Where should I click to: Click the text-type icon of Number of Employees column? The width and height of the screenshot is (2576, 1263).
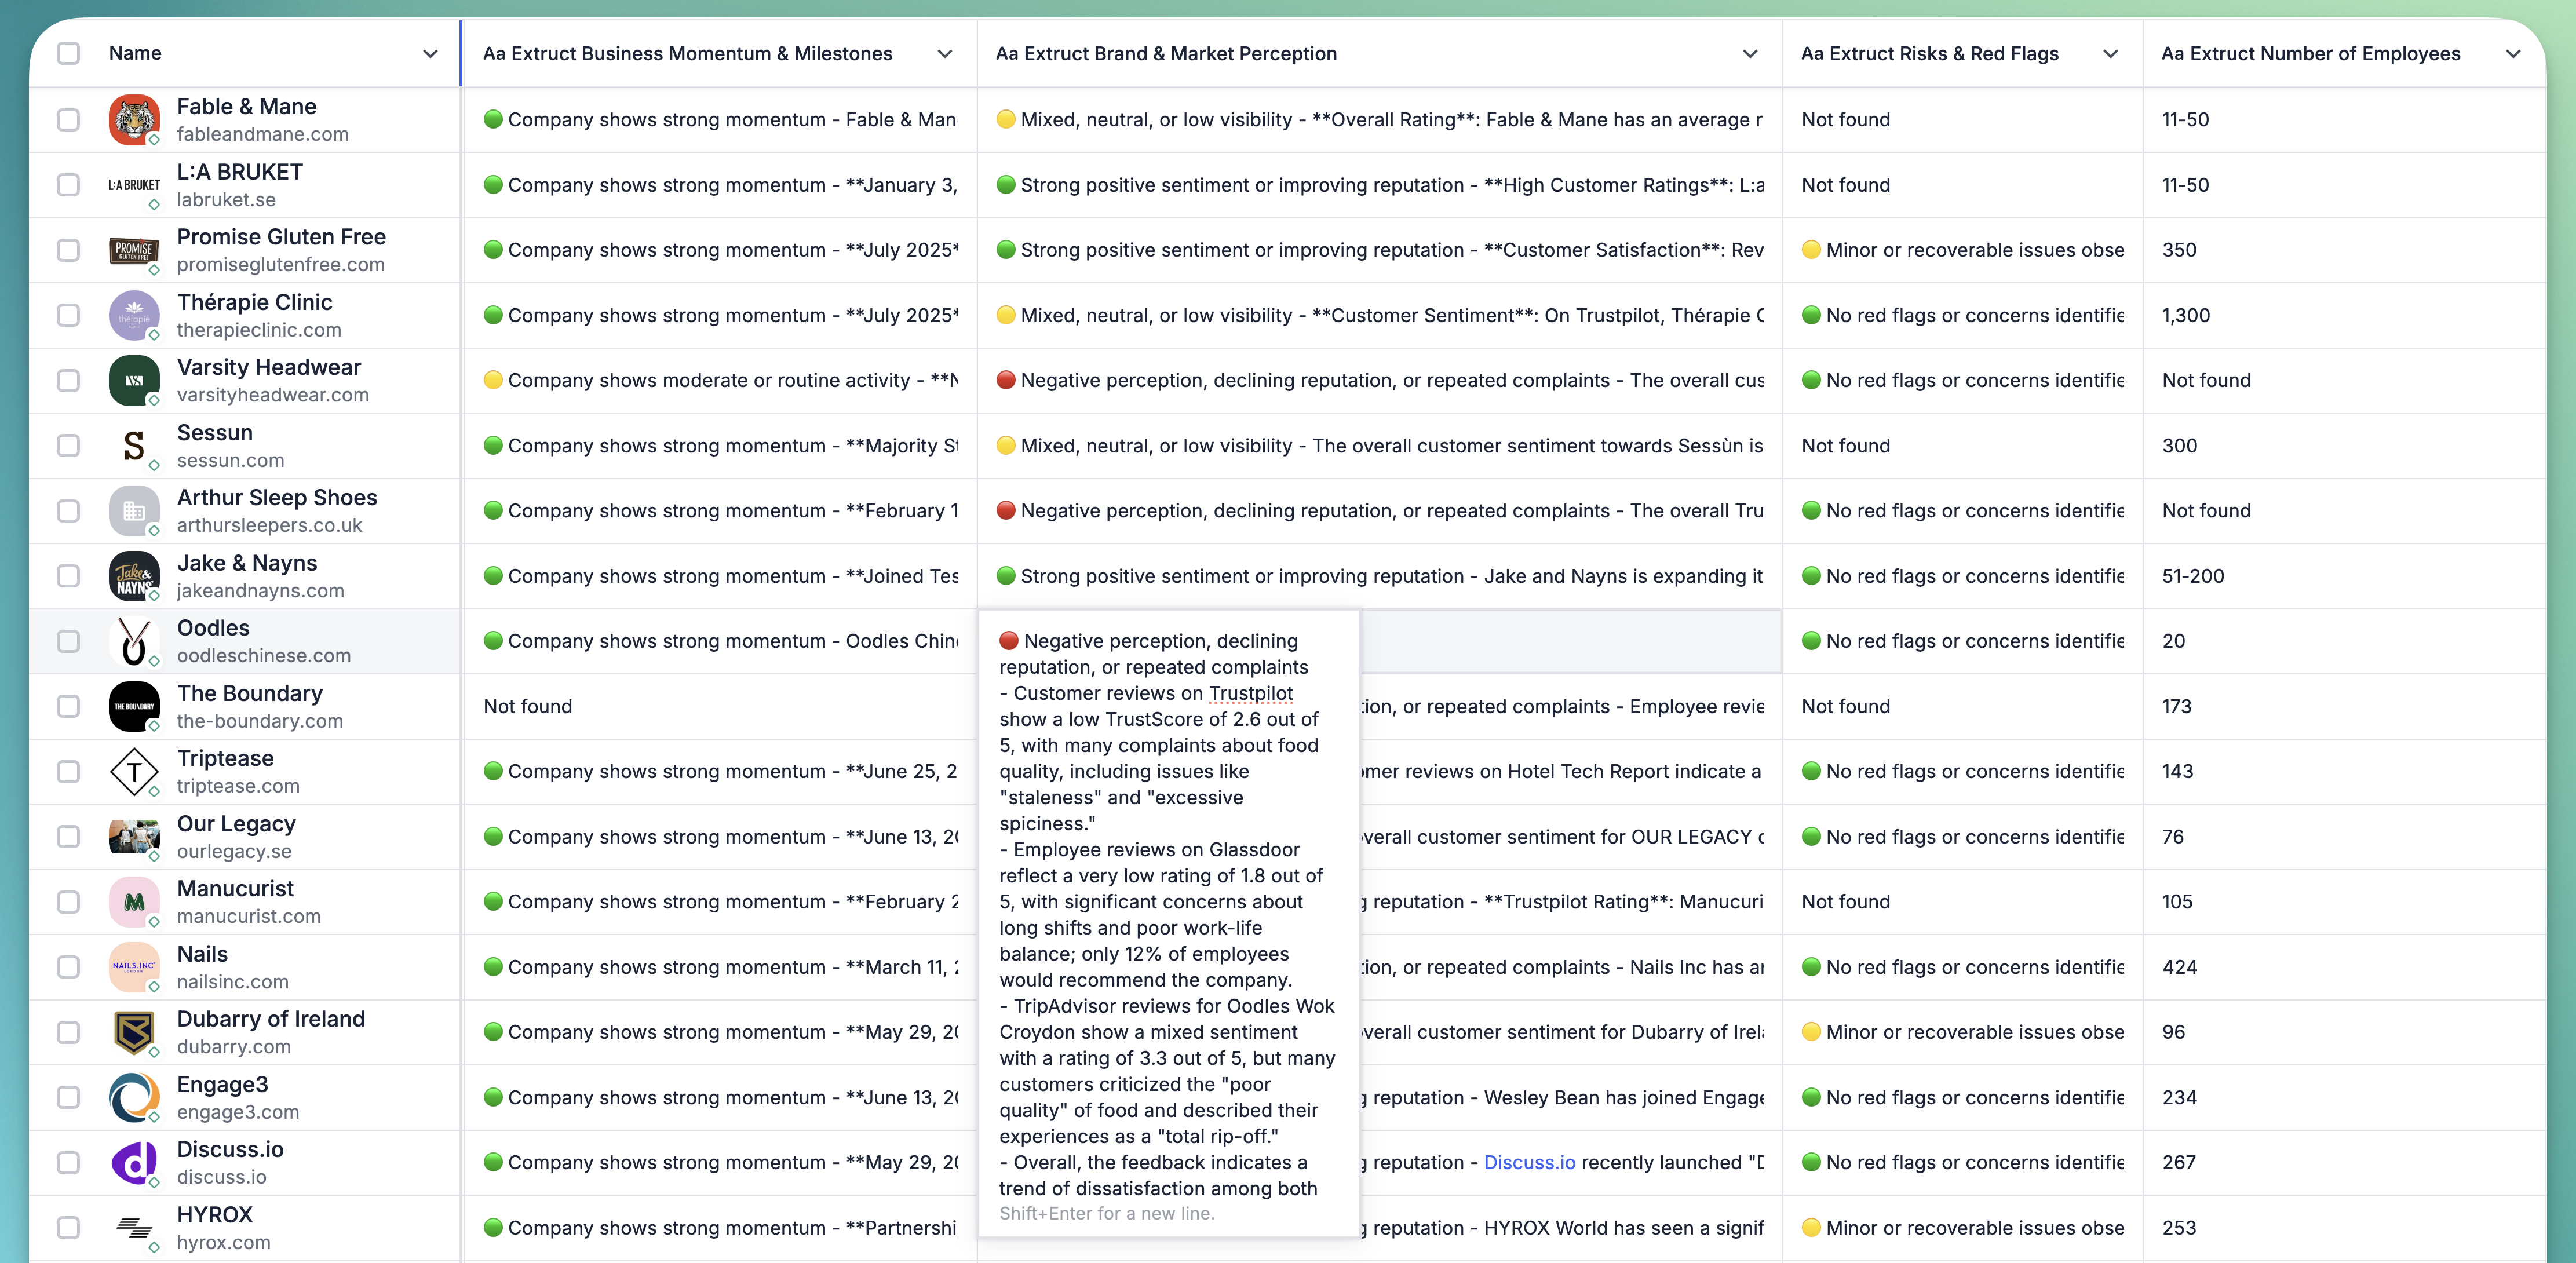click(2172, 54)
